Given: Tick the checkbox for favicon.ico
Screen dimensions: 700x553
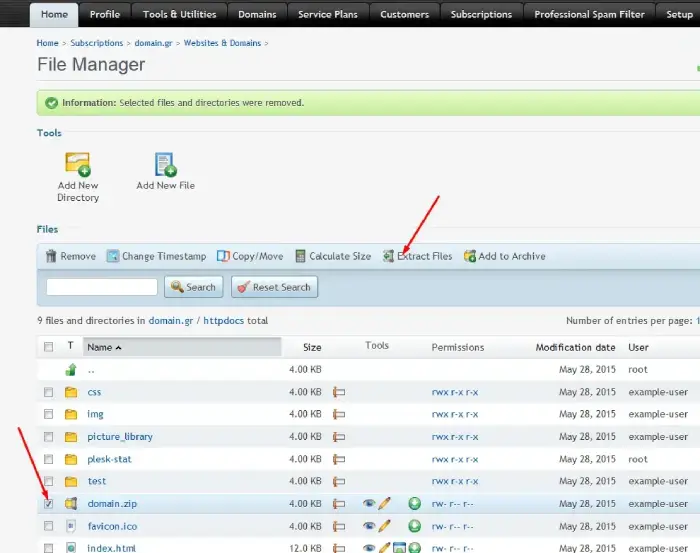Looking at the screenshot, I should click(48, 526).
